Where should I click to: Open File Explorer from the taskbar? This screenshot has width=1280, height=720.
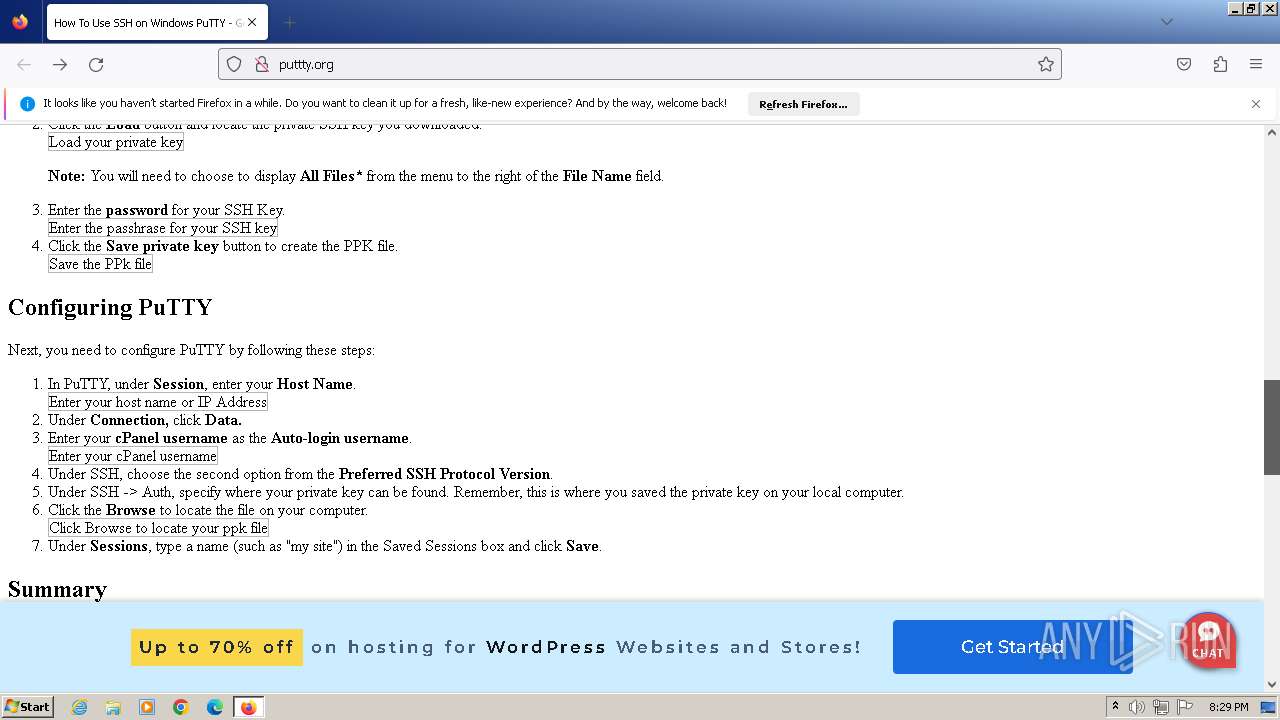coord(113,707)
